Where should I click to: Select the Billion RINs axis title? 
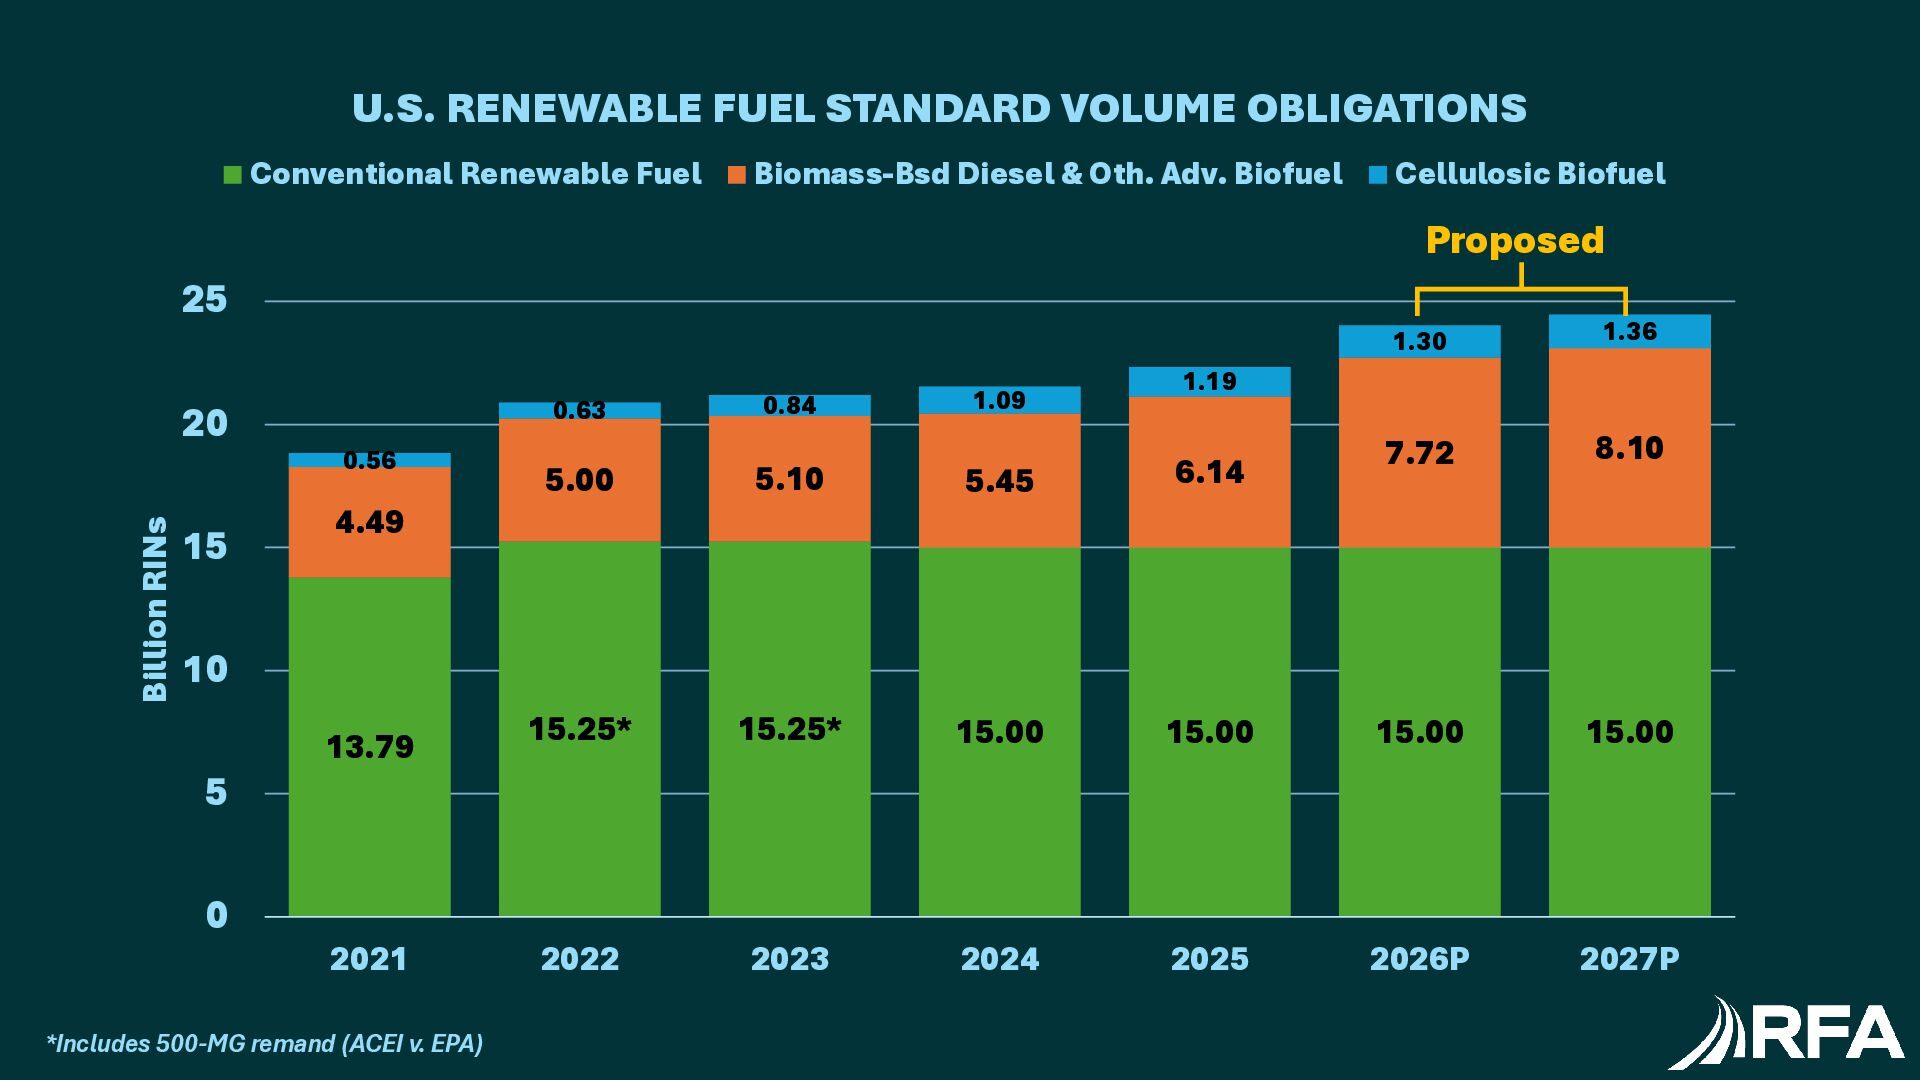[x=155, y=609]
